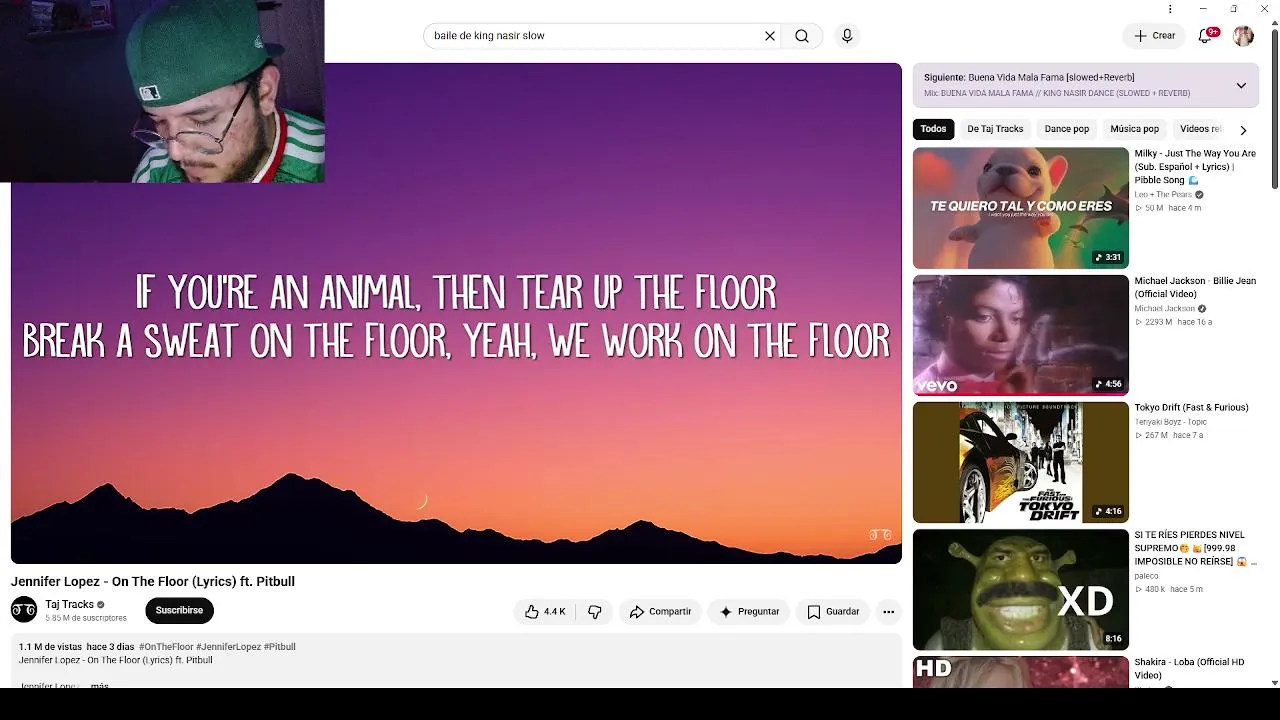Select the Dance pop chip
This screenshot has height=720, width=1280.
click(1067, 129)
